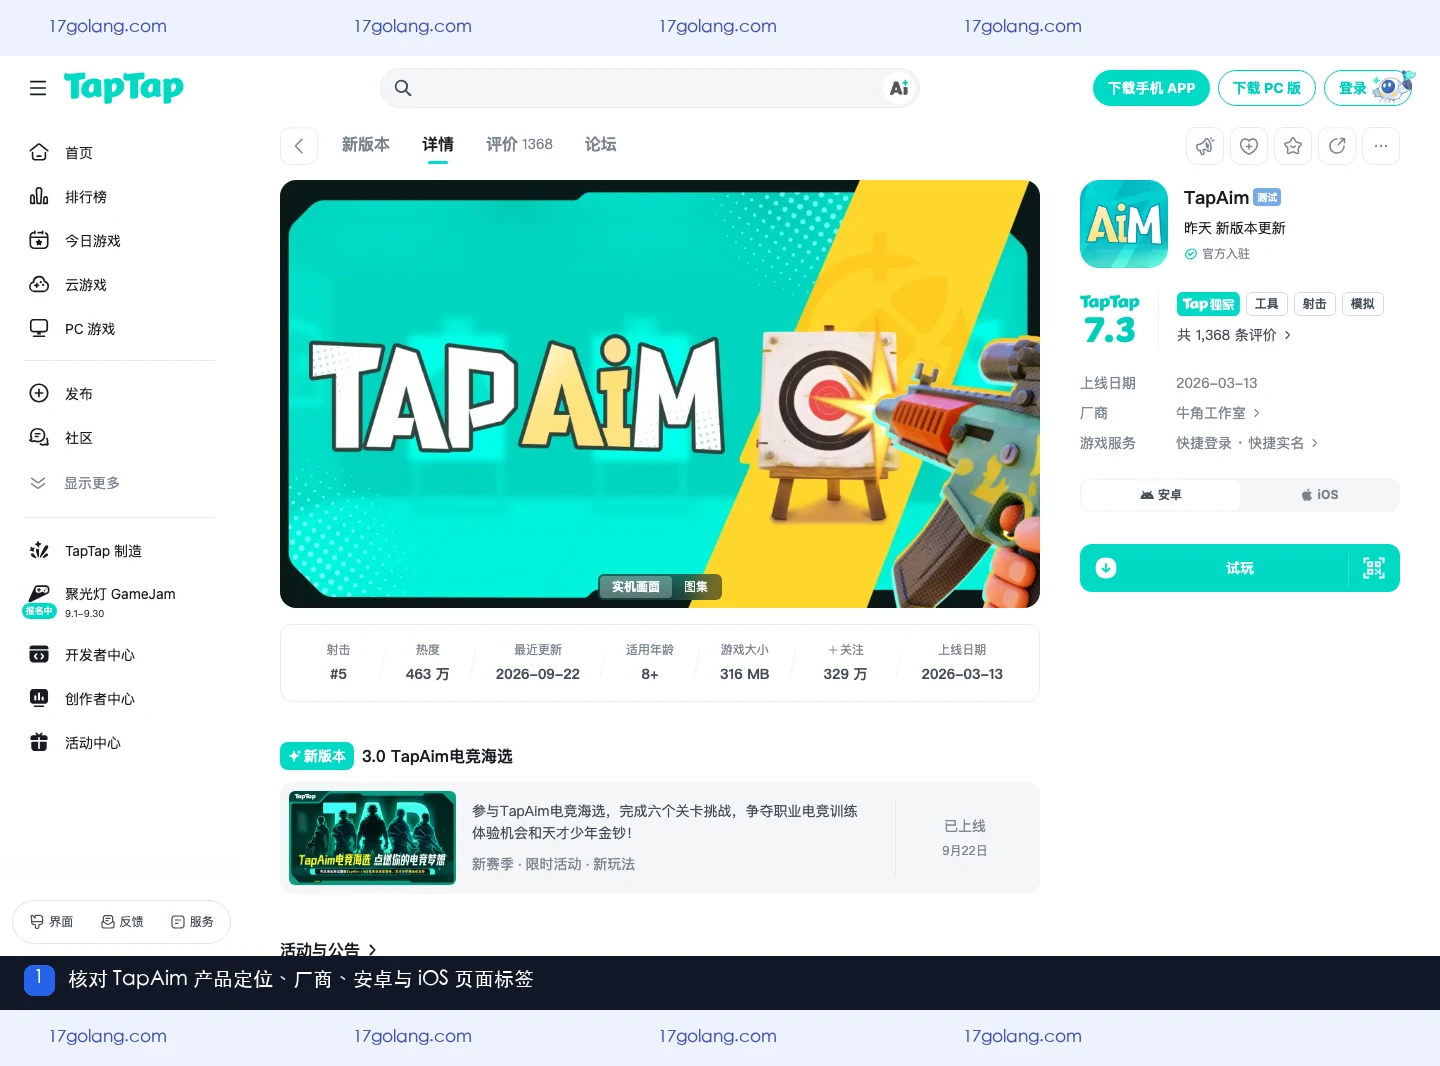Expand 快捷登录 · 快捷实名 game services
Screen dimensions: 1440x1066
1247,443
